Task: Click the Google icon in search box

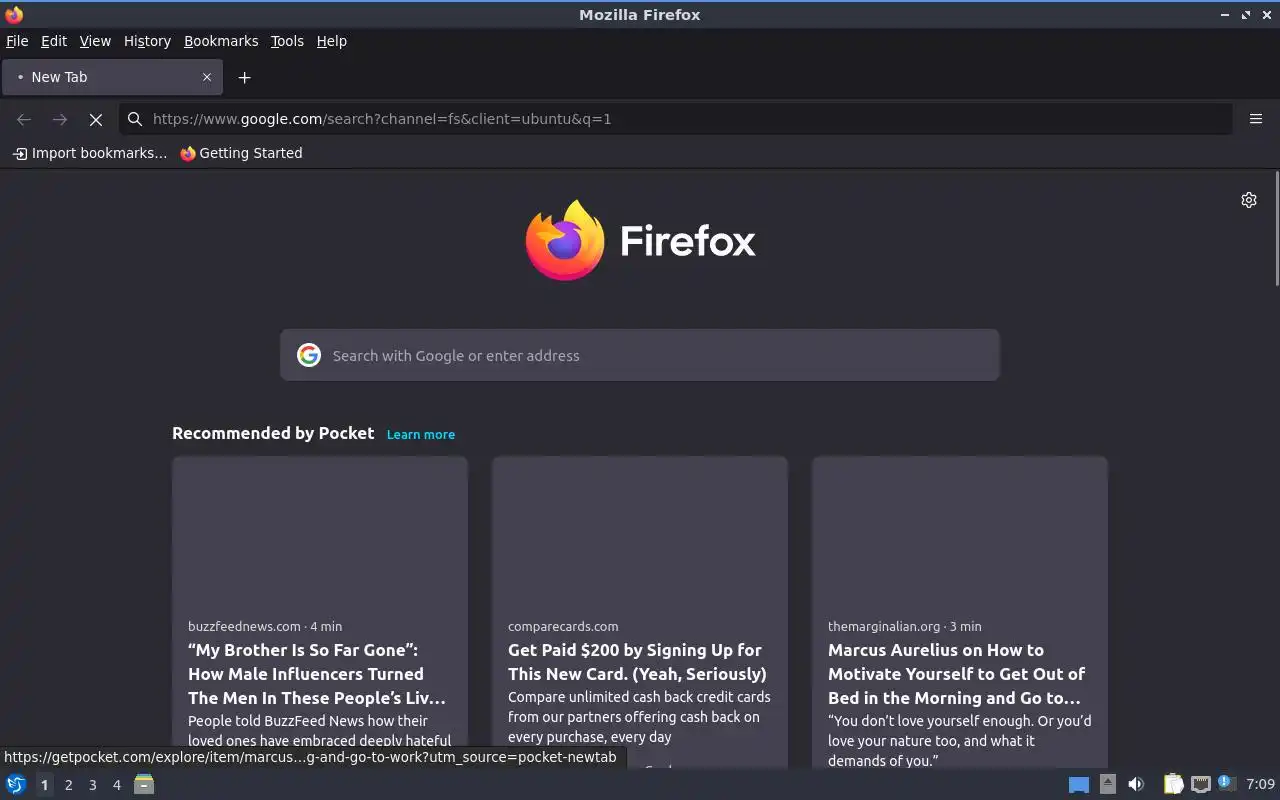Action: [x=309, y=355]
